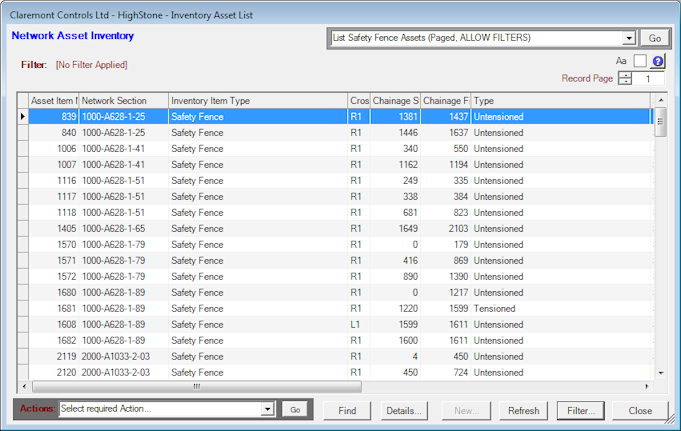This screenshot has width=681, height=431.
Task: Select asset item 840 cell
Action: (54, 133)
